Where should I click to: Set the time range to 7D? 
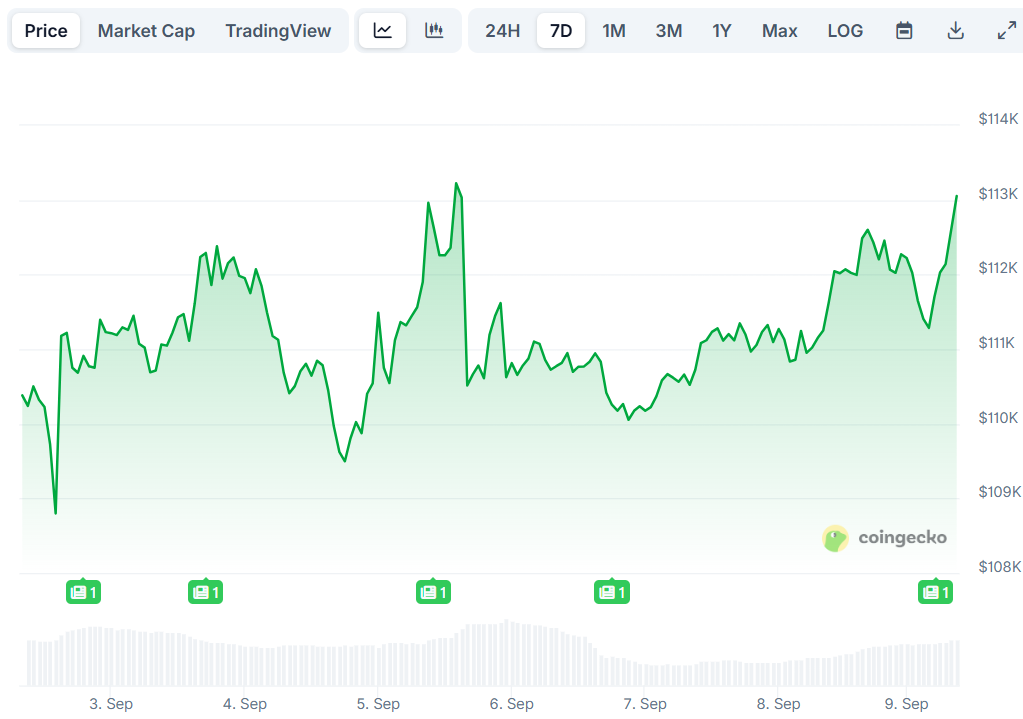[x=561, y=31]
